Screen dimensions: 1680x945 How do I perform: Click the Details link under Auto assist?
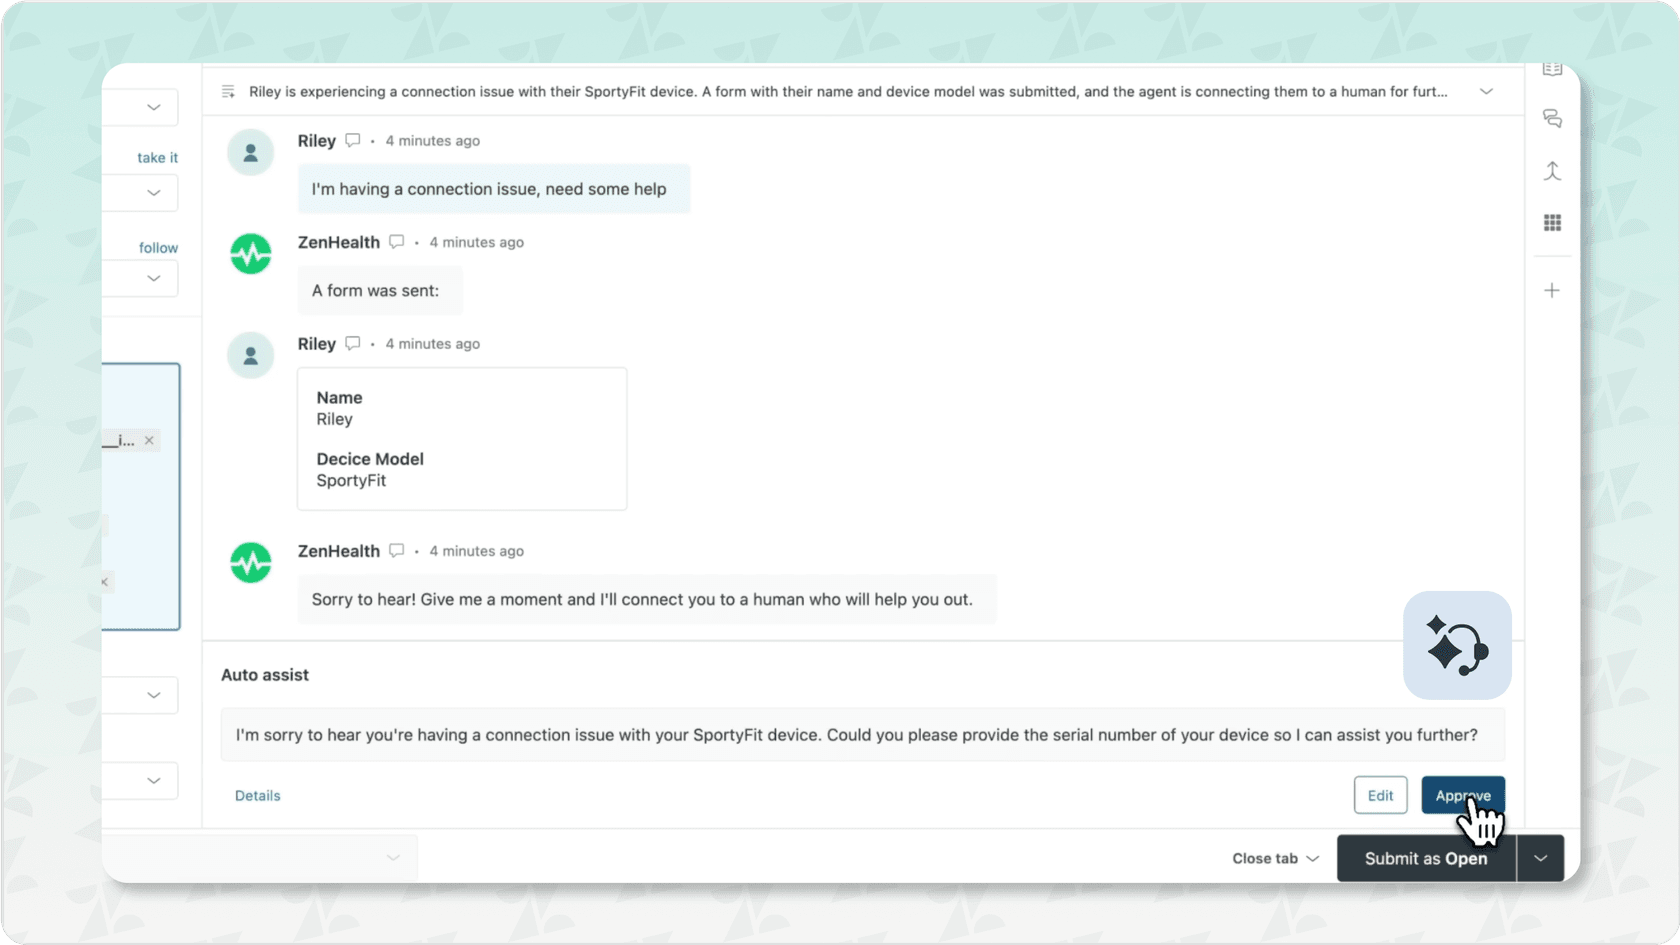click(x=257, y=795)
